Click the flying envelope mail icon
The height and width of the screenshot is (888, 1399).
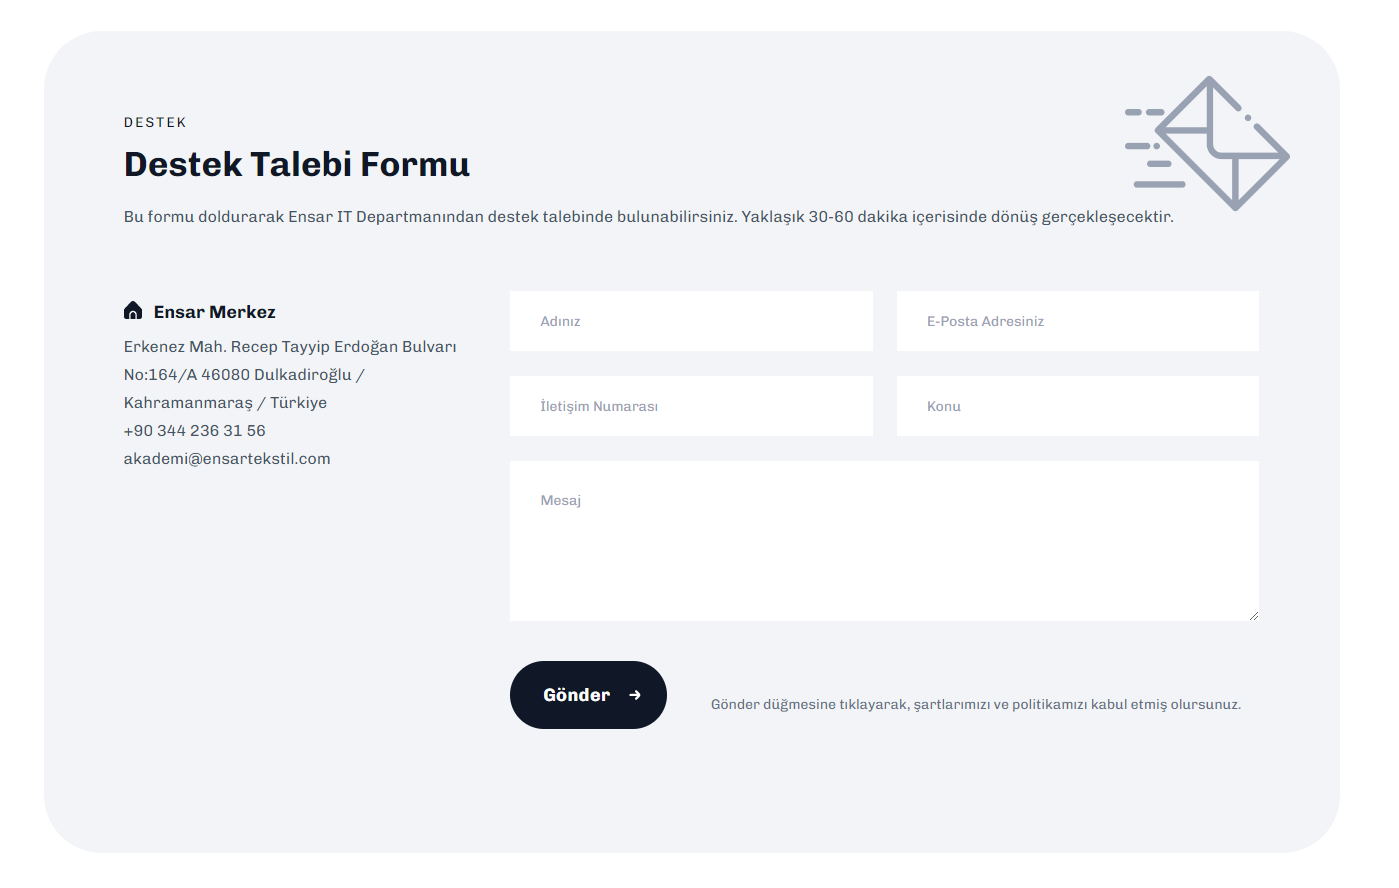pos(1208,144)
